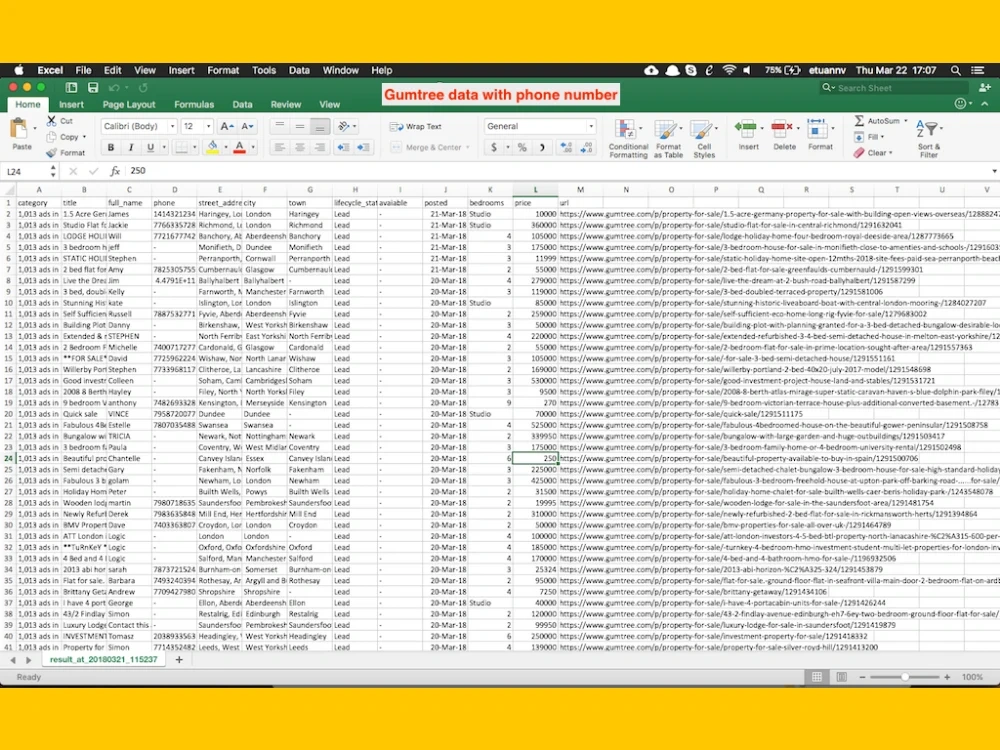This screenshot has width=1000, height=750.
Task: Click the Format painter brush icon
Action: point(52,152)
